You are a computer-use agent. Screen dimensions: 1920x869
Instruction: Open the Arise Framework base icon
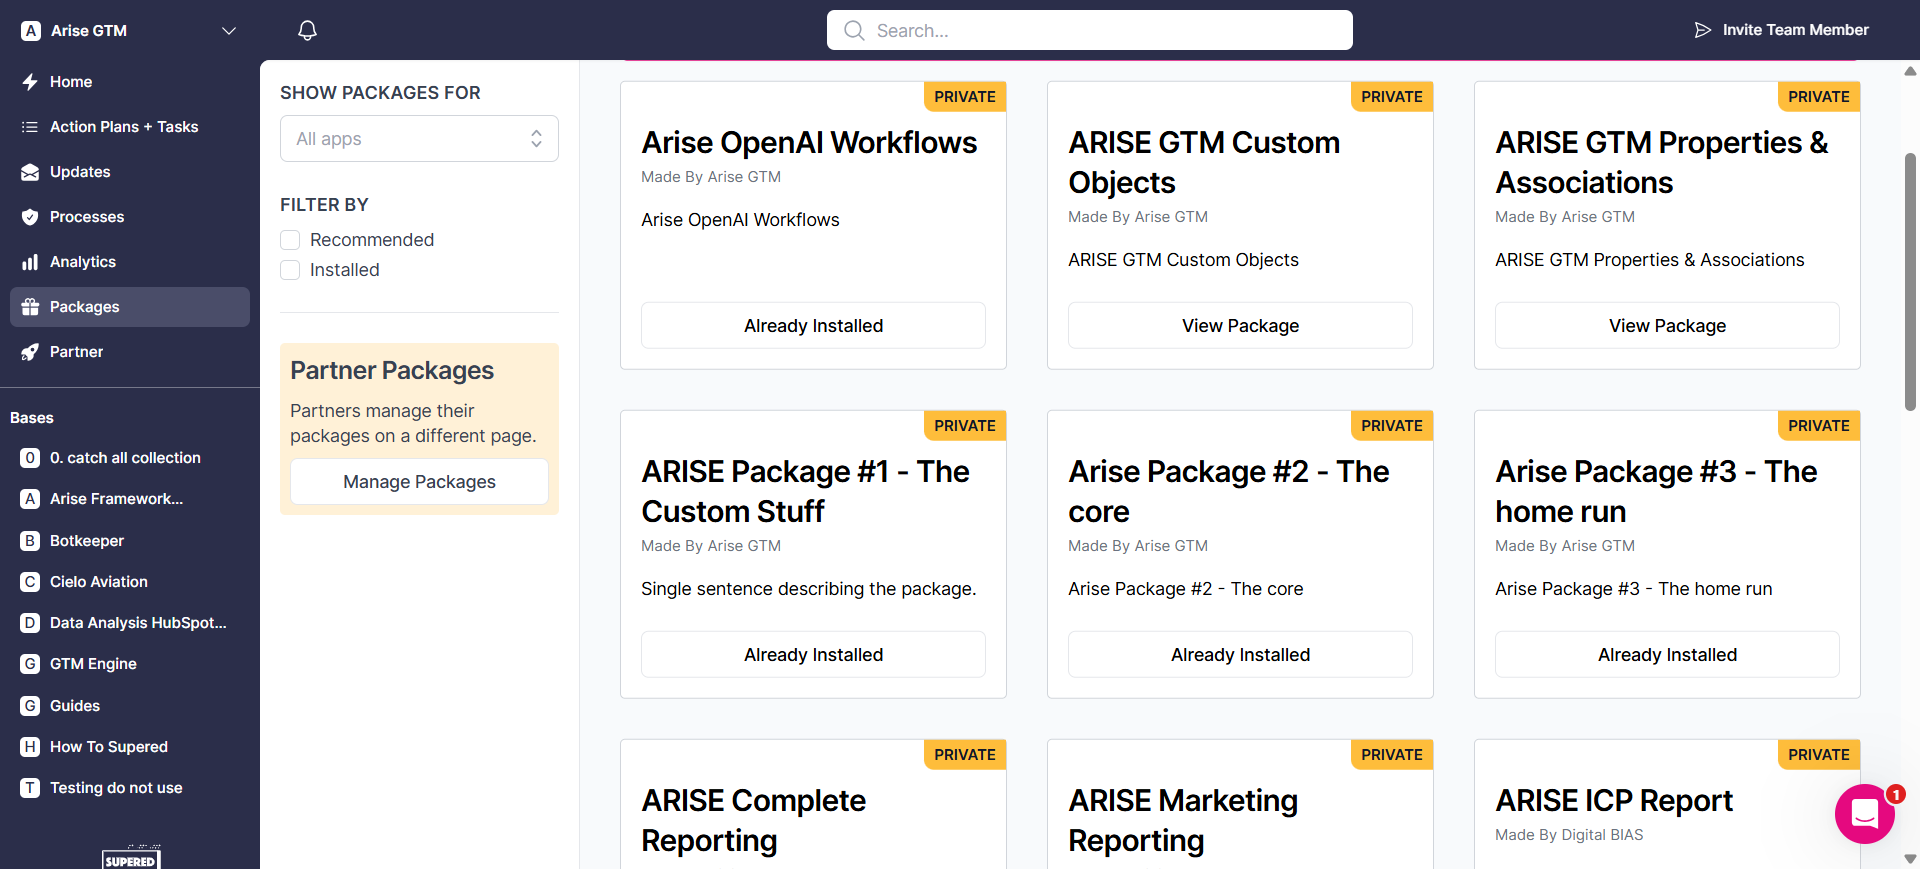coord(31,499)
